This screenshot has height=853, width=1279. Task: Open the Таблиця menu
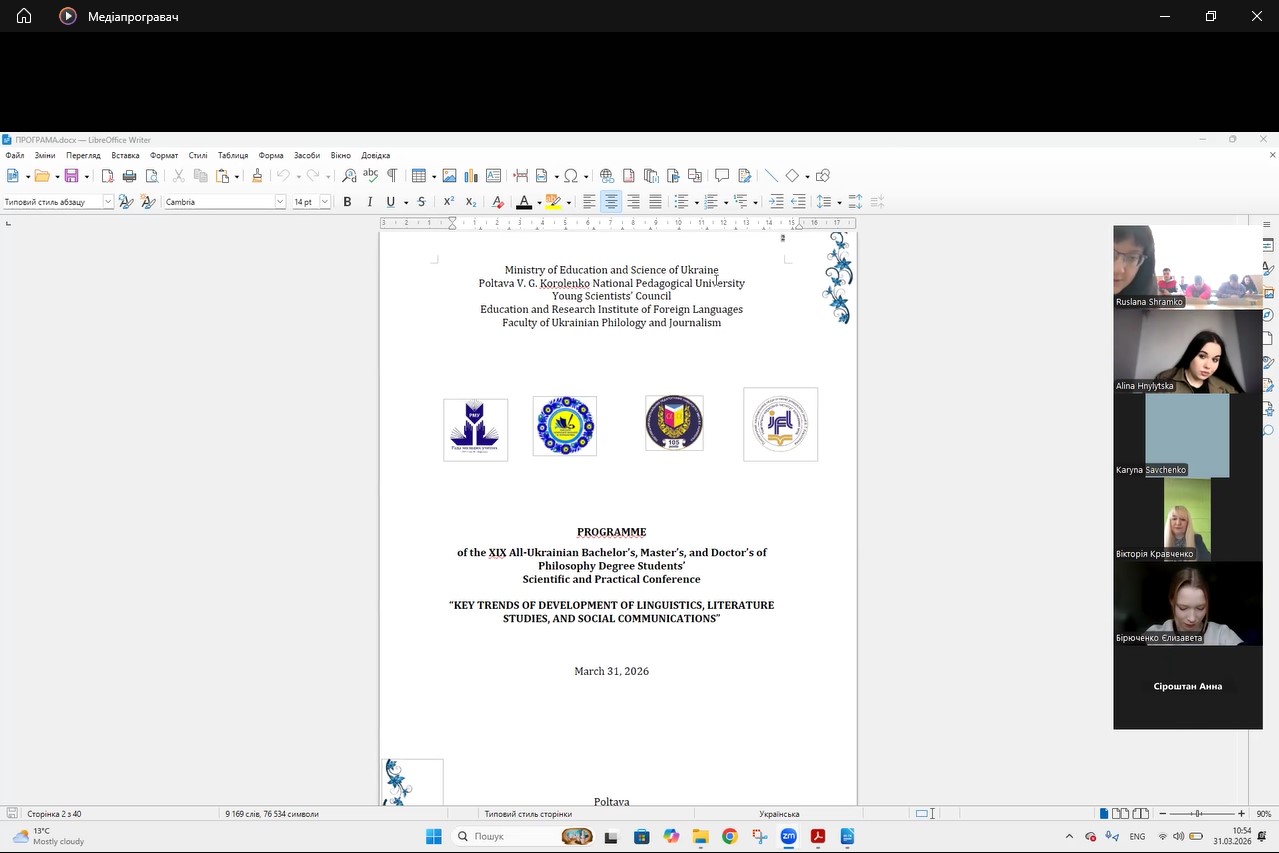(233, 156)
